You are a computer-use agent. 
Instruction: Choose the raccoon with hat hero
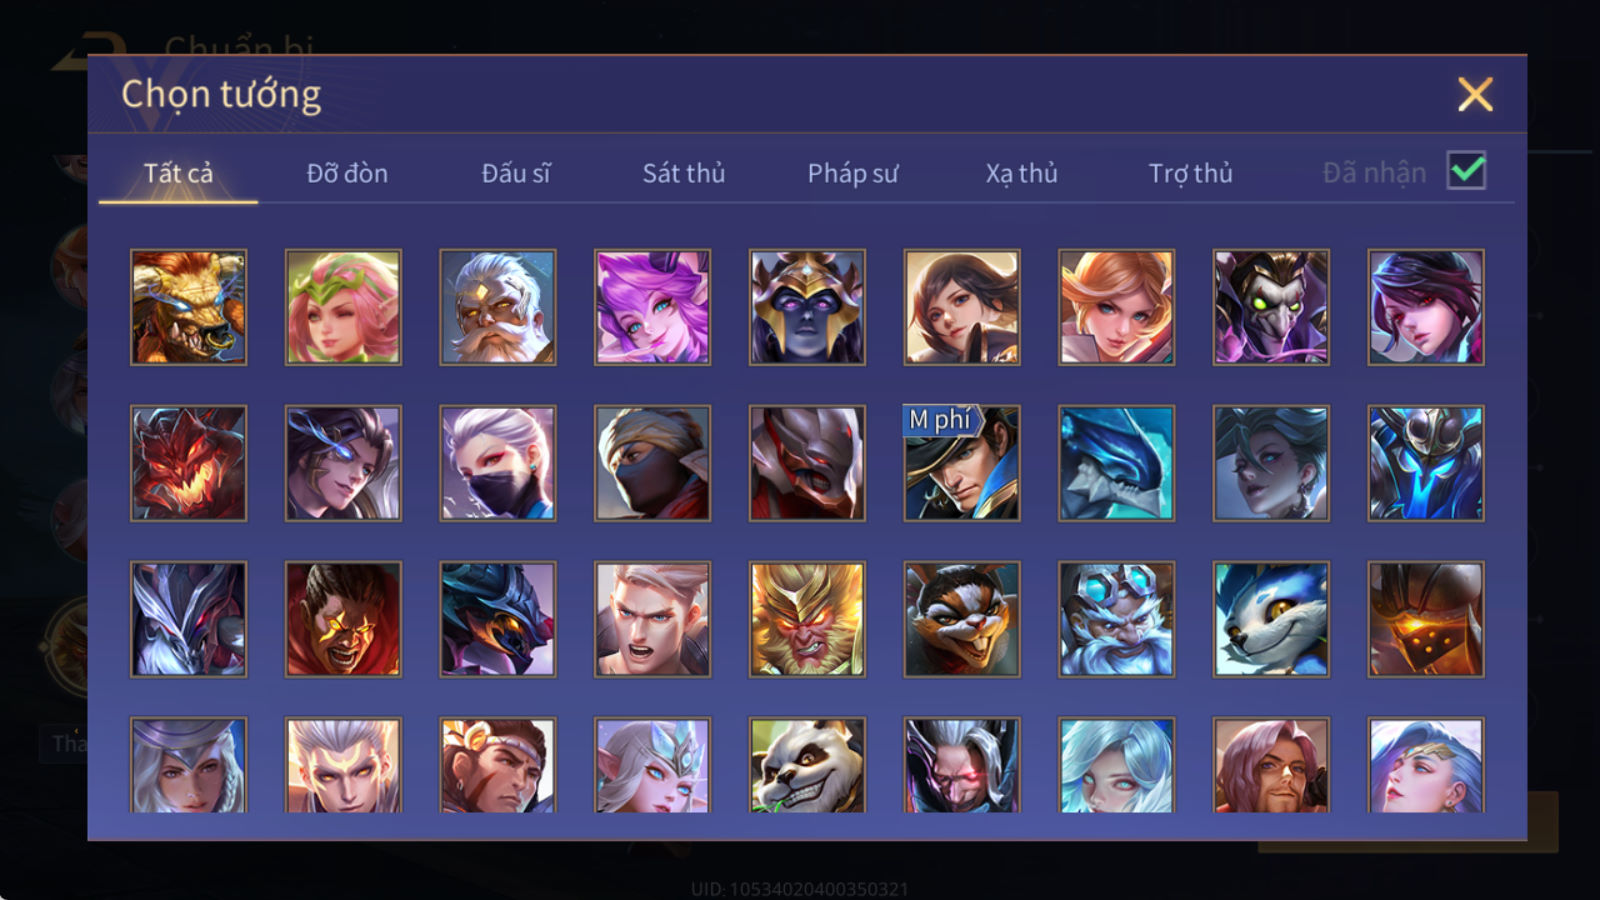[x=962, y=619]
